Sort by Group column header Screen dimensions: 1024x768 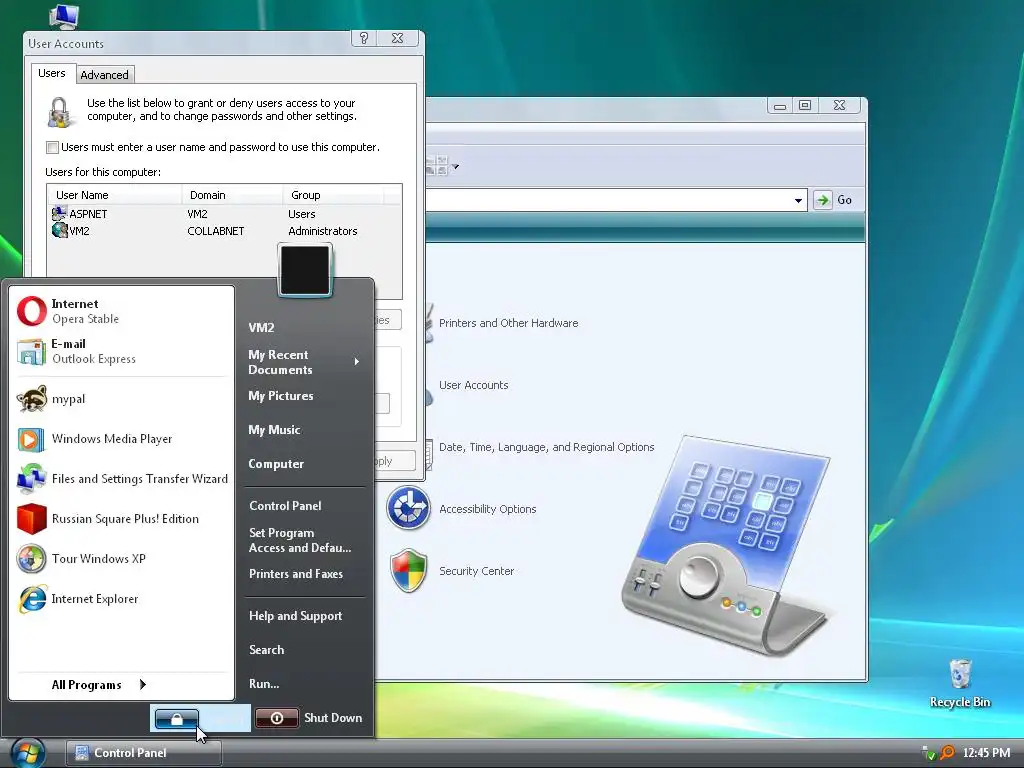pos(333,195)
